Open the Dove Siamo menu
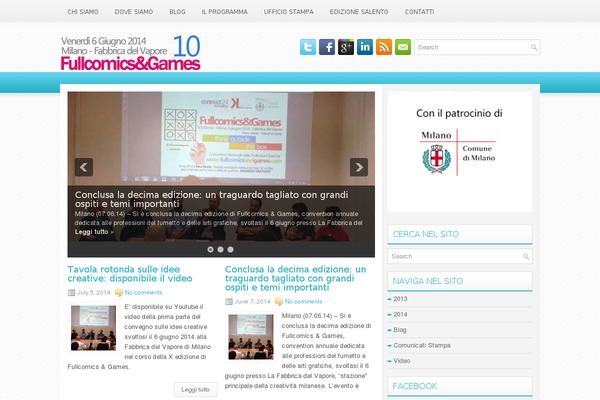 [134, 12]
